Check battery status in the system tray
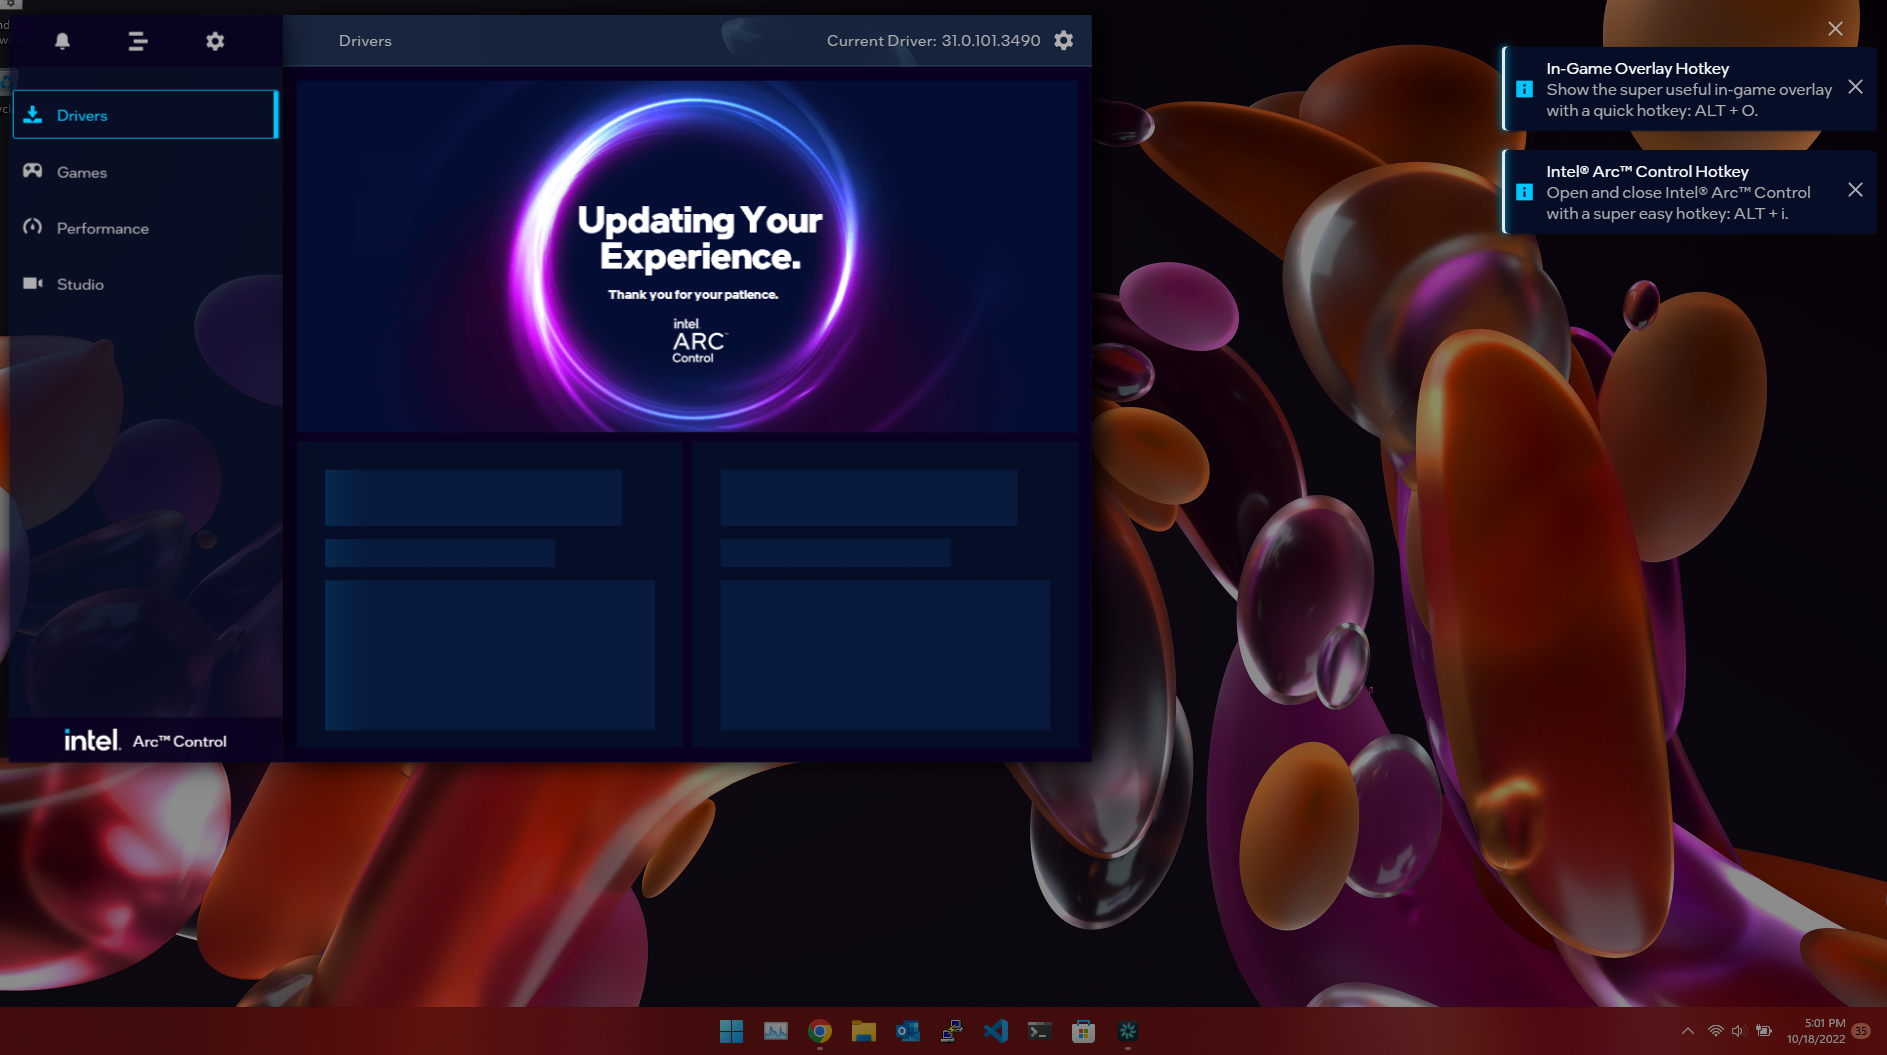This screenshot has width=1887, height=1055. 1764,1031
